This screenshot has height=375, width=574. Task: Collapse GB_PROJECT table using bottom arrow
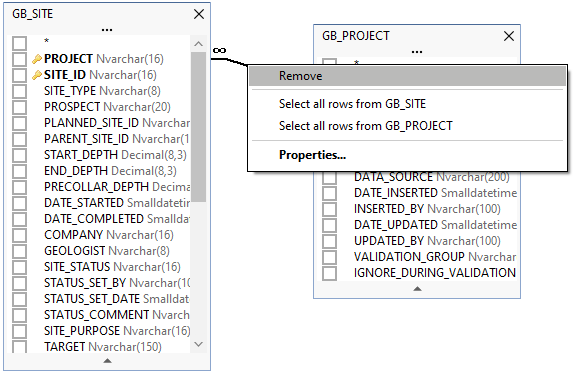click(417, 289)
